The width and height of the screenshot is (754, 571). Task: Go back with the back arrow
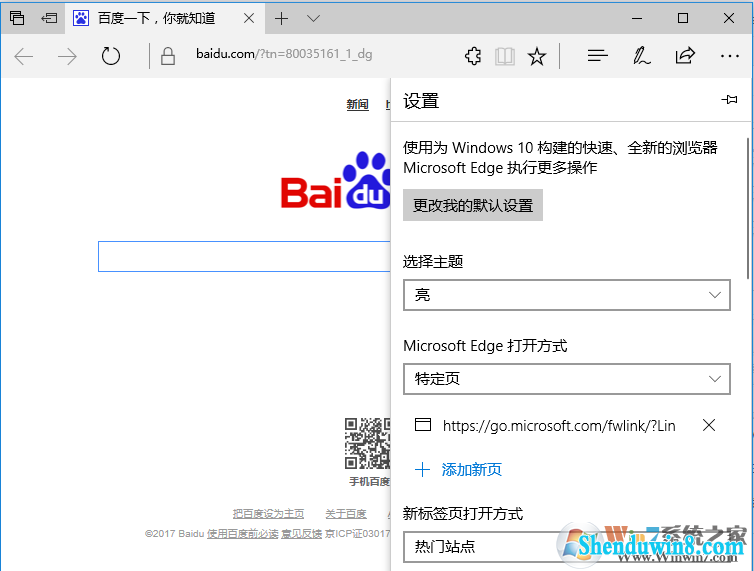24,56
